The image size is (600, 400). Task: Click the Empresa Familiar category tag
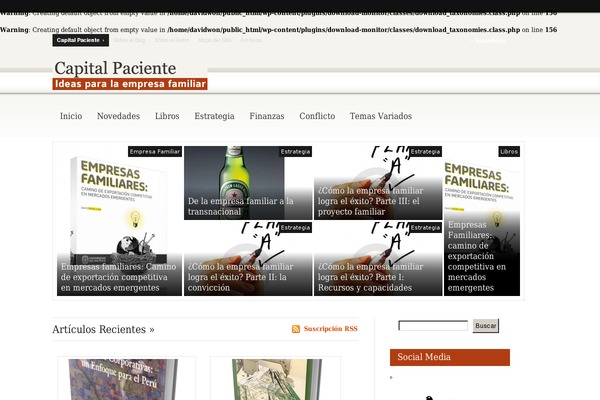click(x=155, y=152)
